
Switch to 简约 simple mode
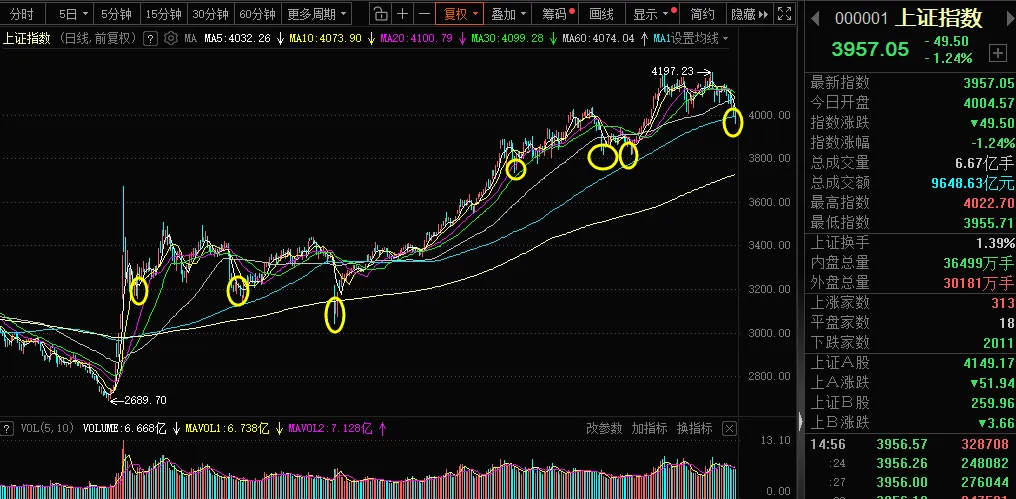click(702, 14)
